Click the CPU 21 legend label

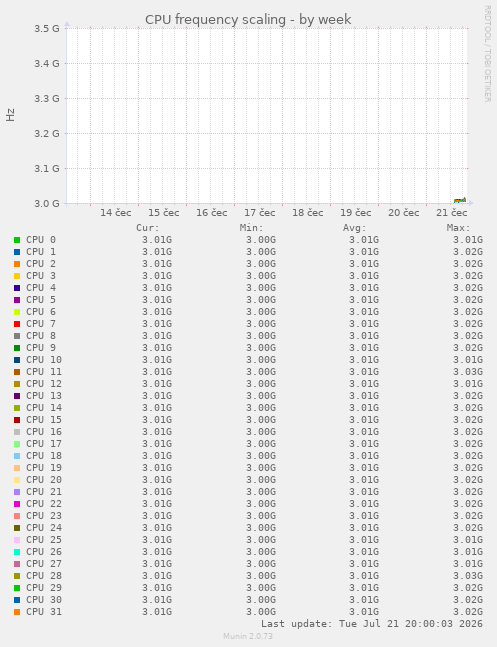(44, 492)
